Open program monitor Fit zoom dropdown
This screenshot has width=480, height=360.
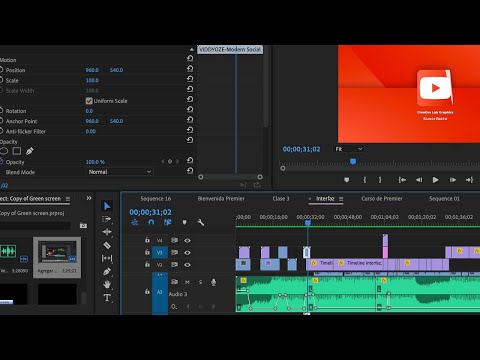pos(349,149)
